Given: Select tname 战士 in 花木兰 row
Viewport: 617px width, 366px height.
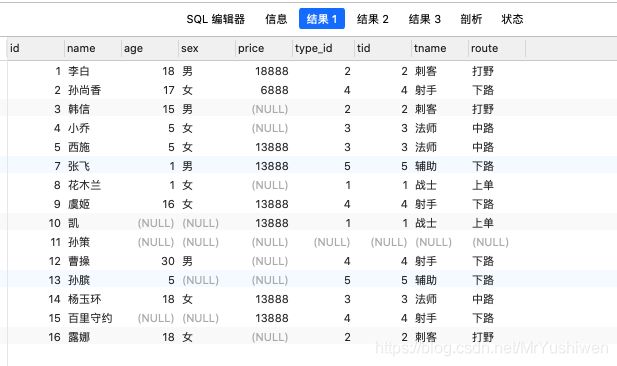Looking at the screenshot, I should click(x=426, y=185).
